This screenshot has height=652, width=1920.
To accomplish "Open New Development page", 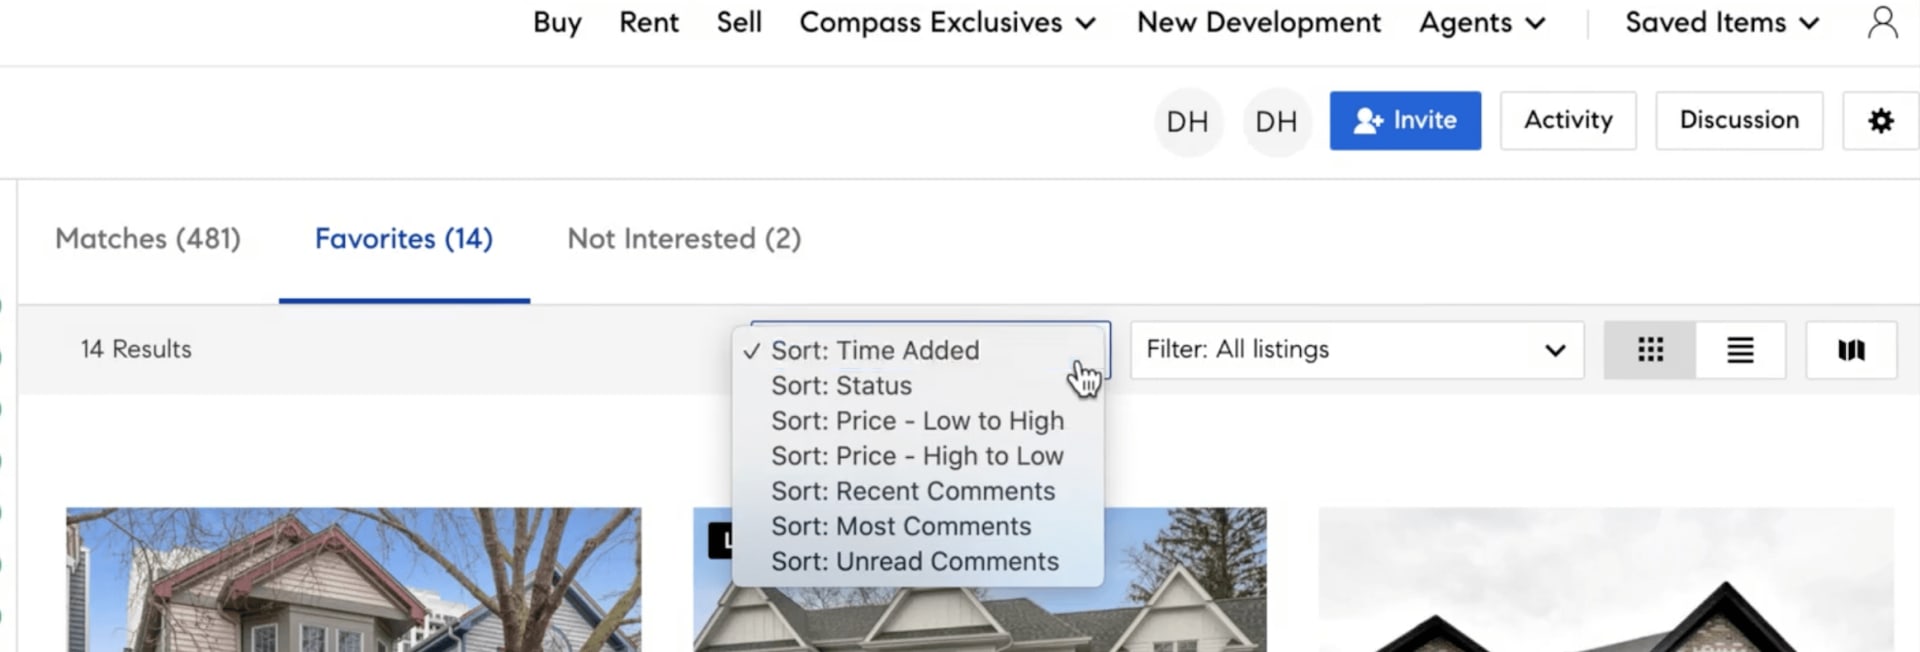I will (x=1258, y=22).
